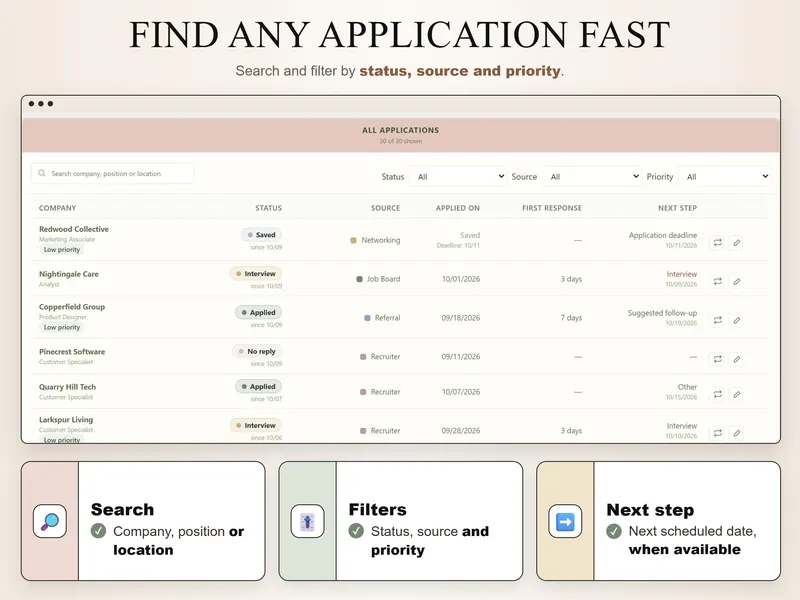The height and width of the screenshot is (600, 800).
Task: Click the Application deadline next step
Action: pyautogui.click(x=663, y=235)
